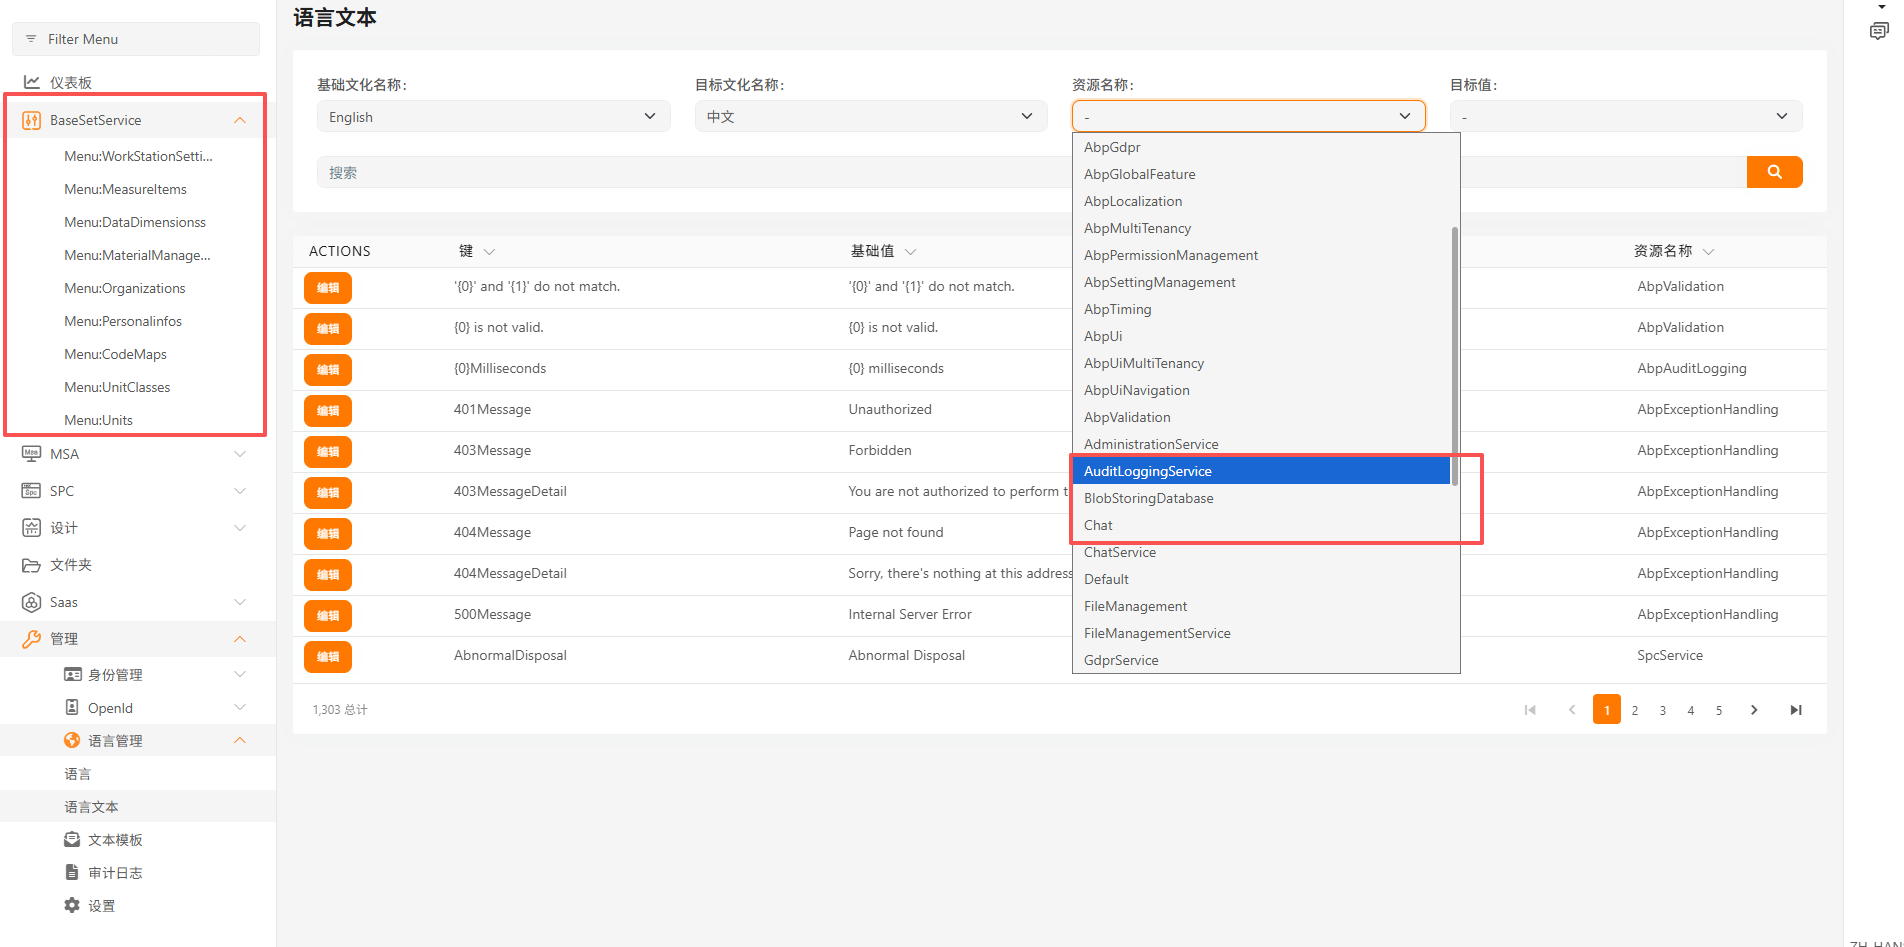1904x947 pixels.
Task: Click the chat feedback icon at top right
Action: [x=1879, y=31]
